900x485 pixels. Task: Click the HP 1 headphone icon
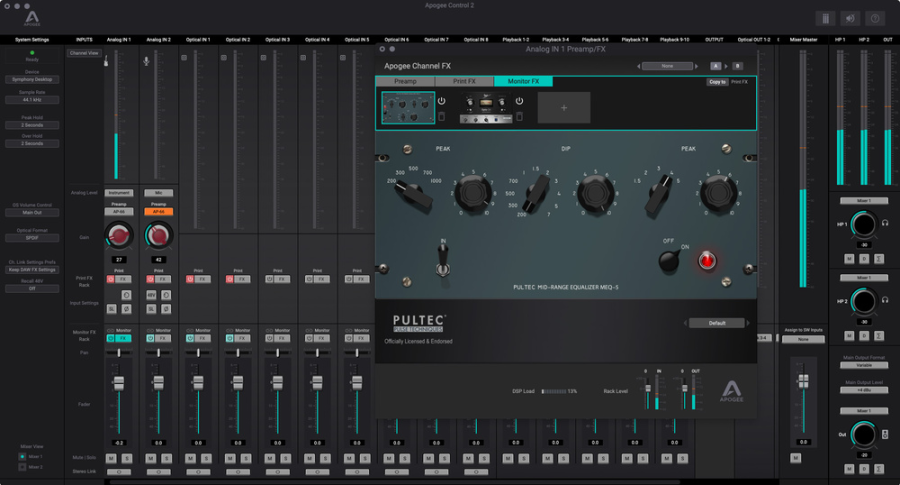(x=885, y=223)
